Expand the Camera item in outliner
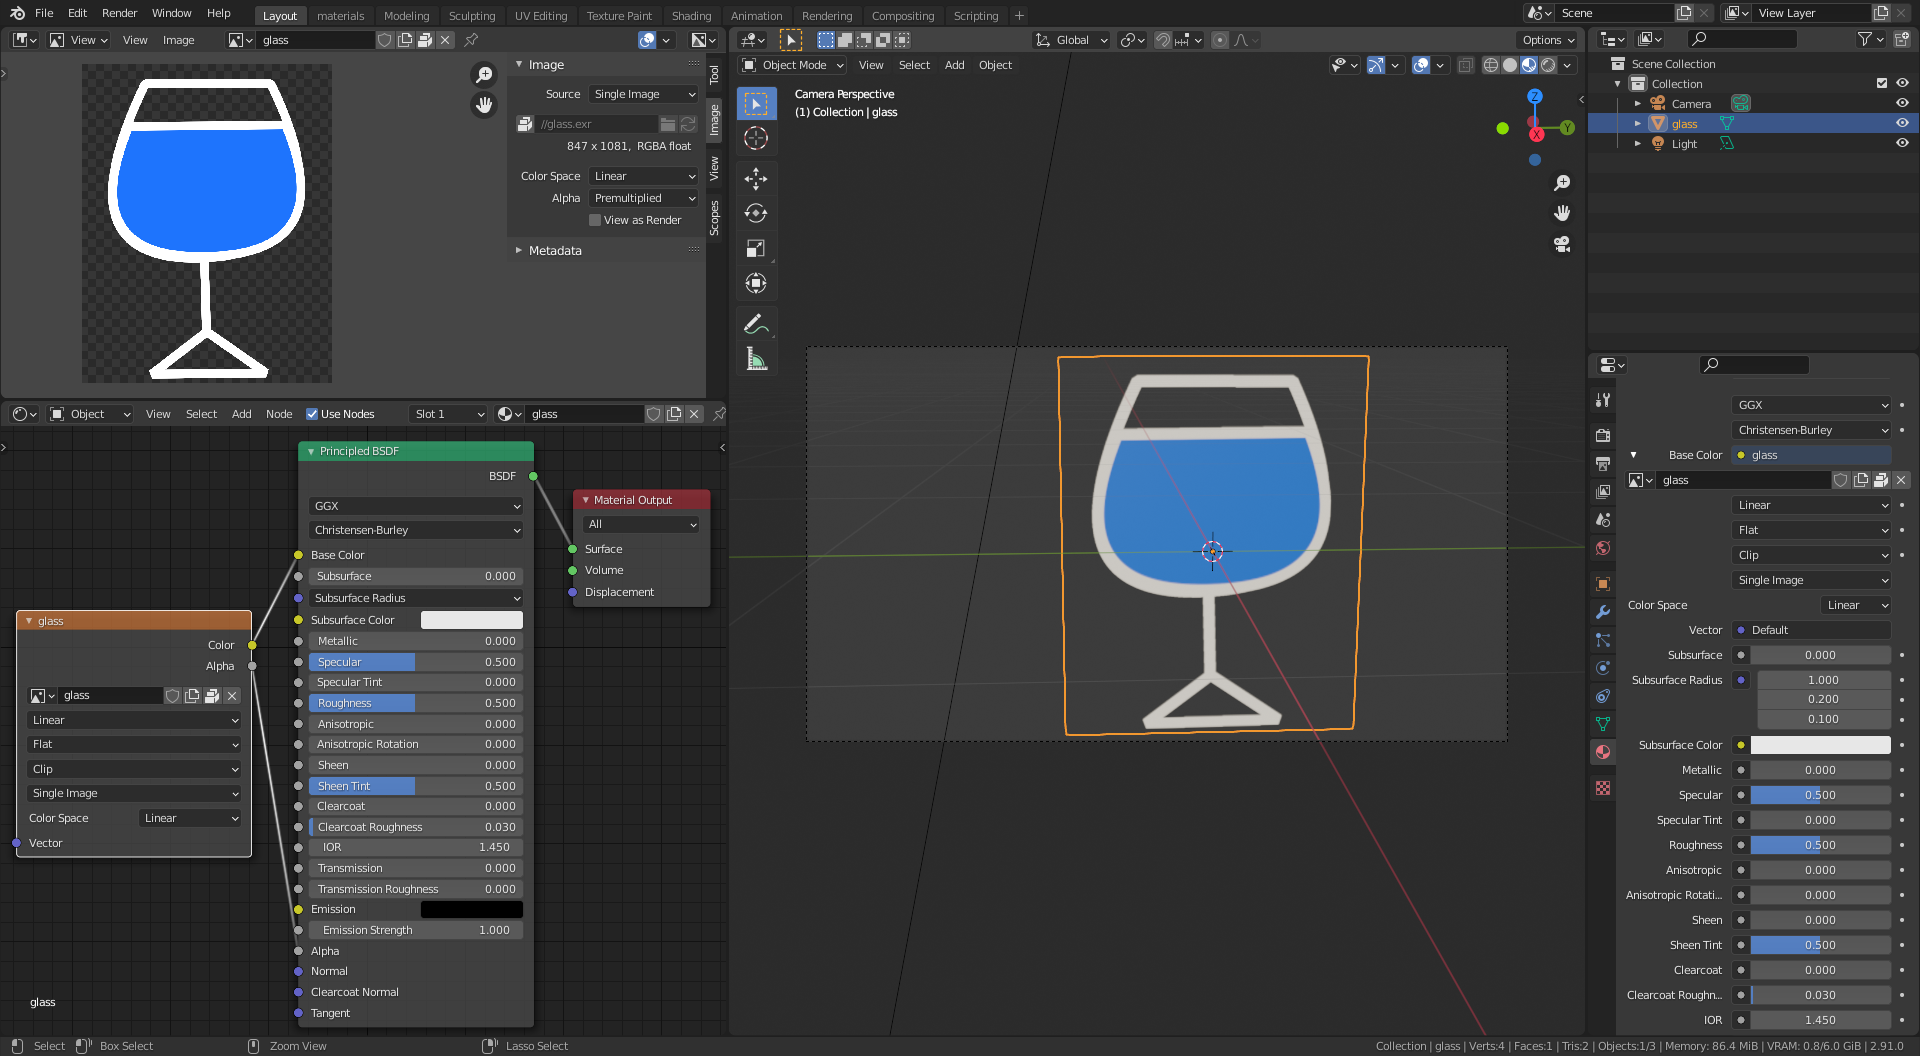 [1637, 103]
